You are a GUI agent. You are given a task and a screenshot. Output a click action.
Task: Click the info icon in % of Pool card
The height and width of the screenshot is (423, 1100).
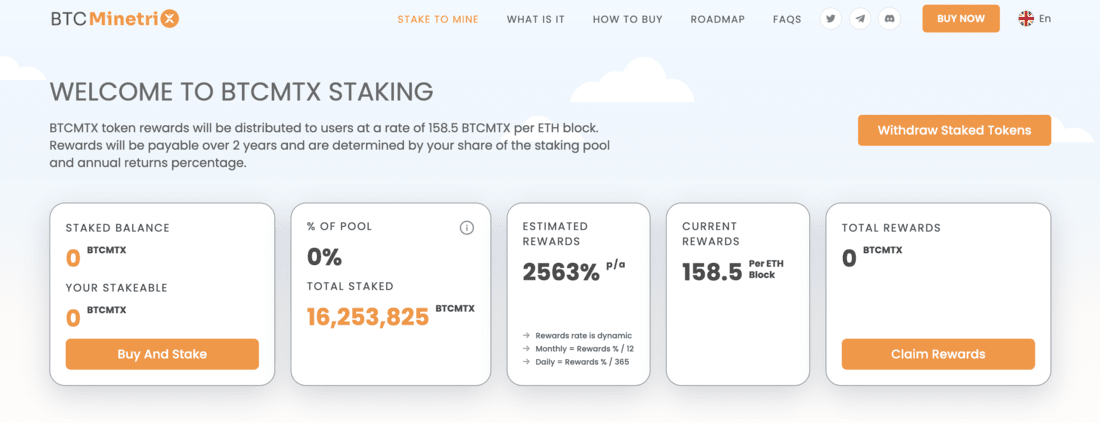tap(467, 227)
